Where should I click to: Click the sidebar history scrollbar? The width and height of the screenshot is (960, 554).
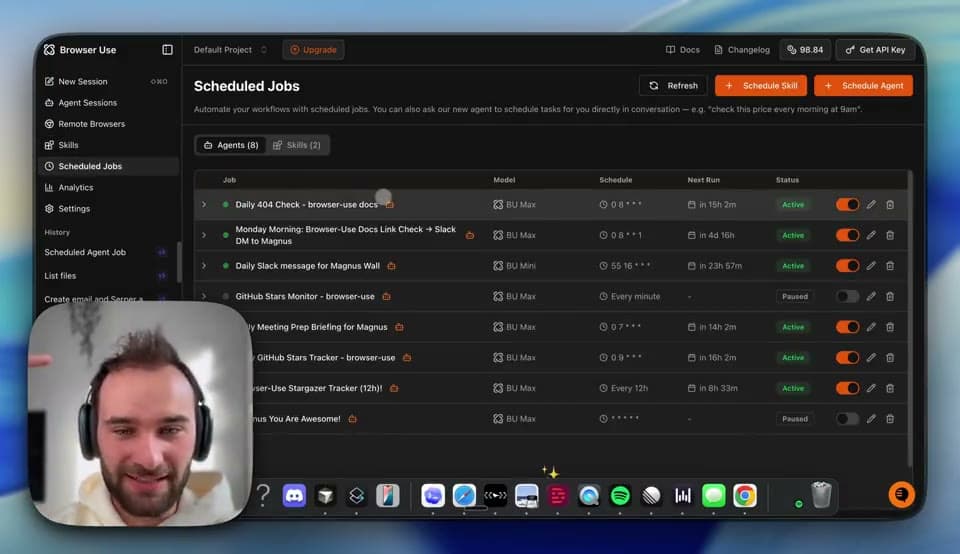[179, 262]
